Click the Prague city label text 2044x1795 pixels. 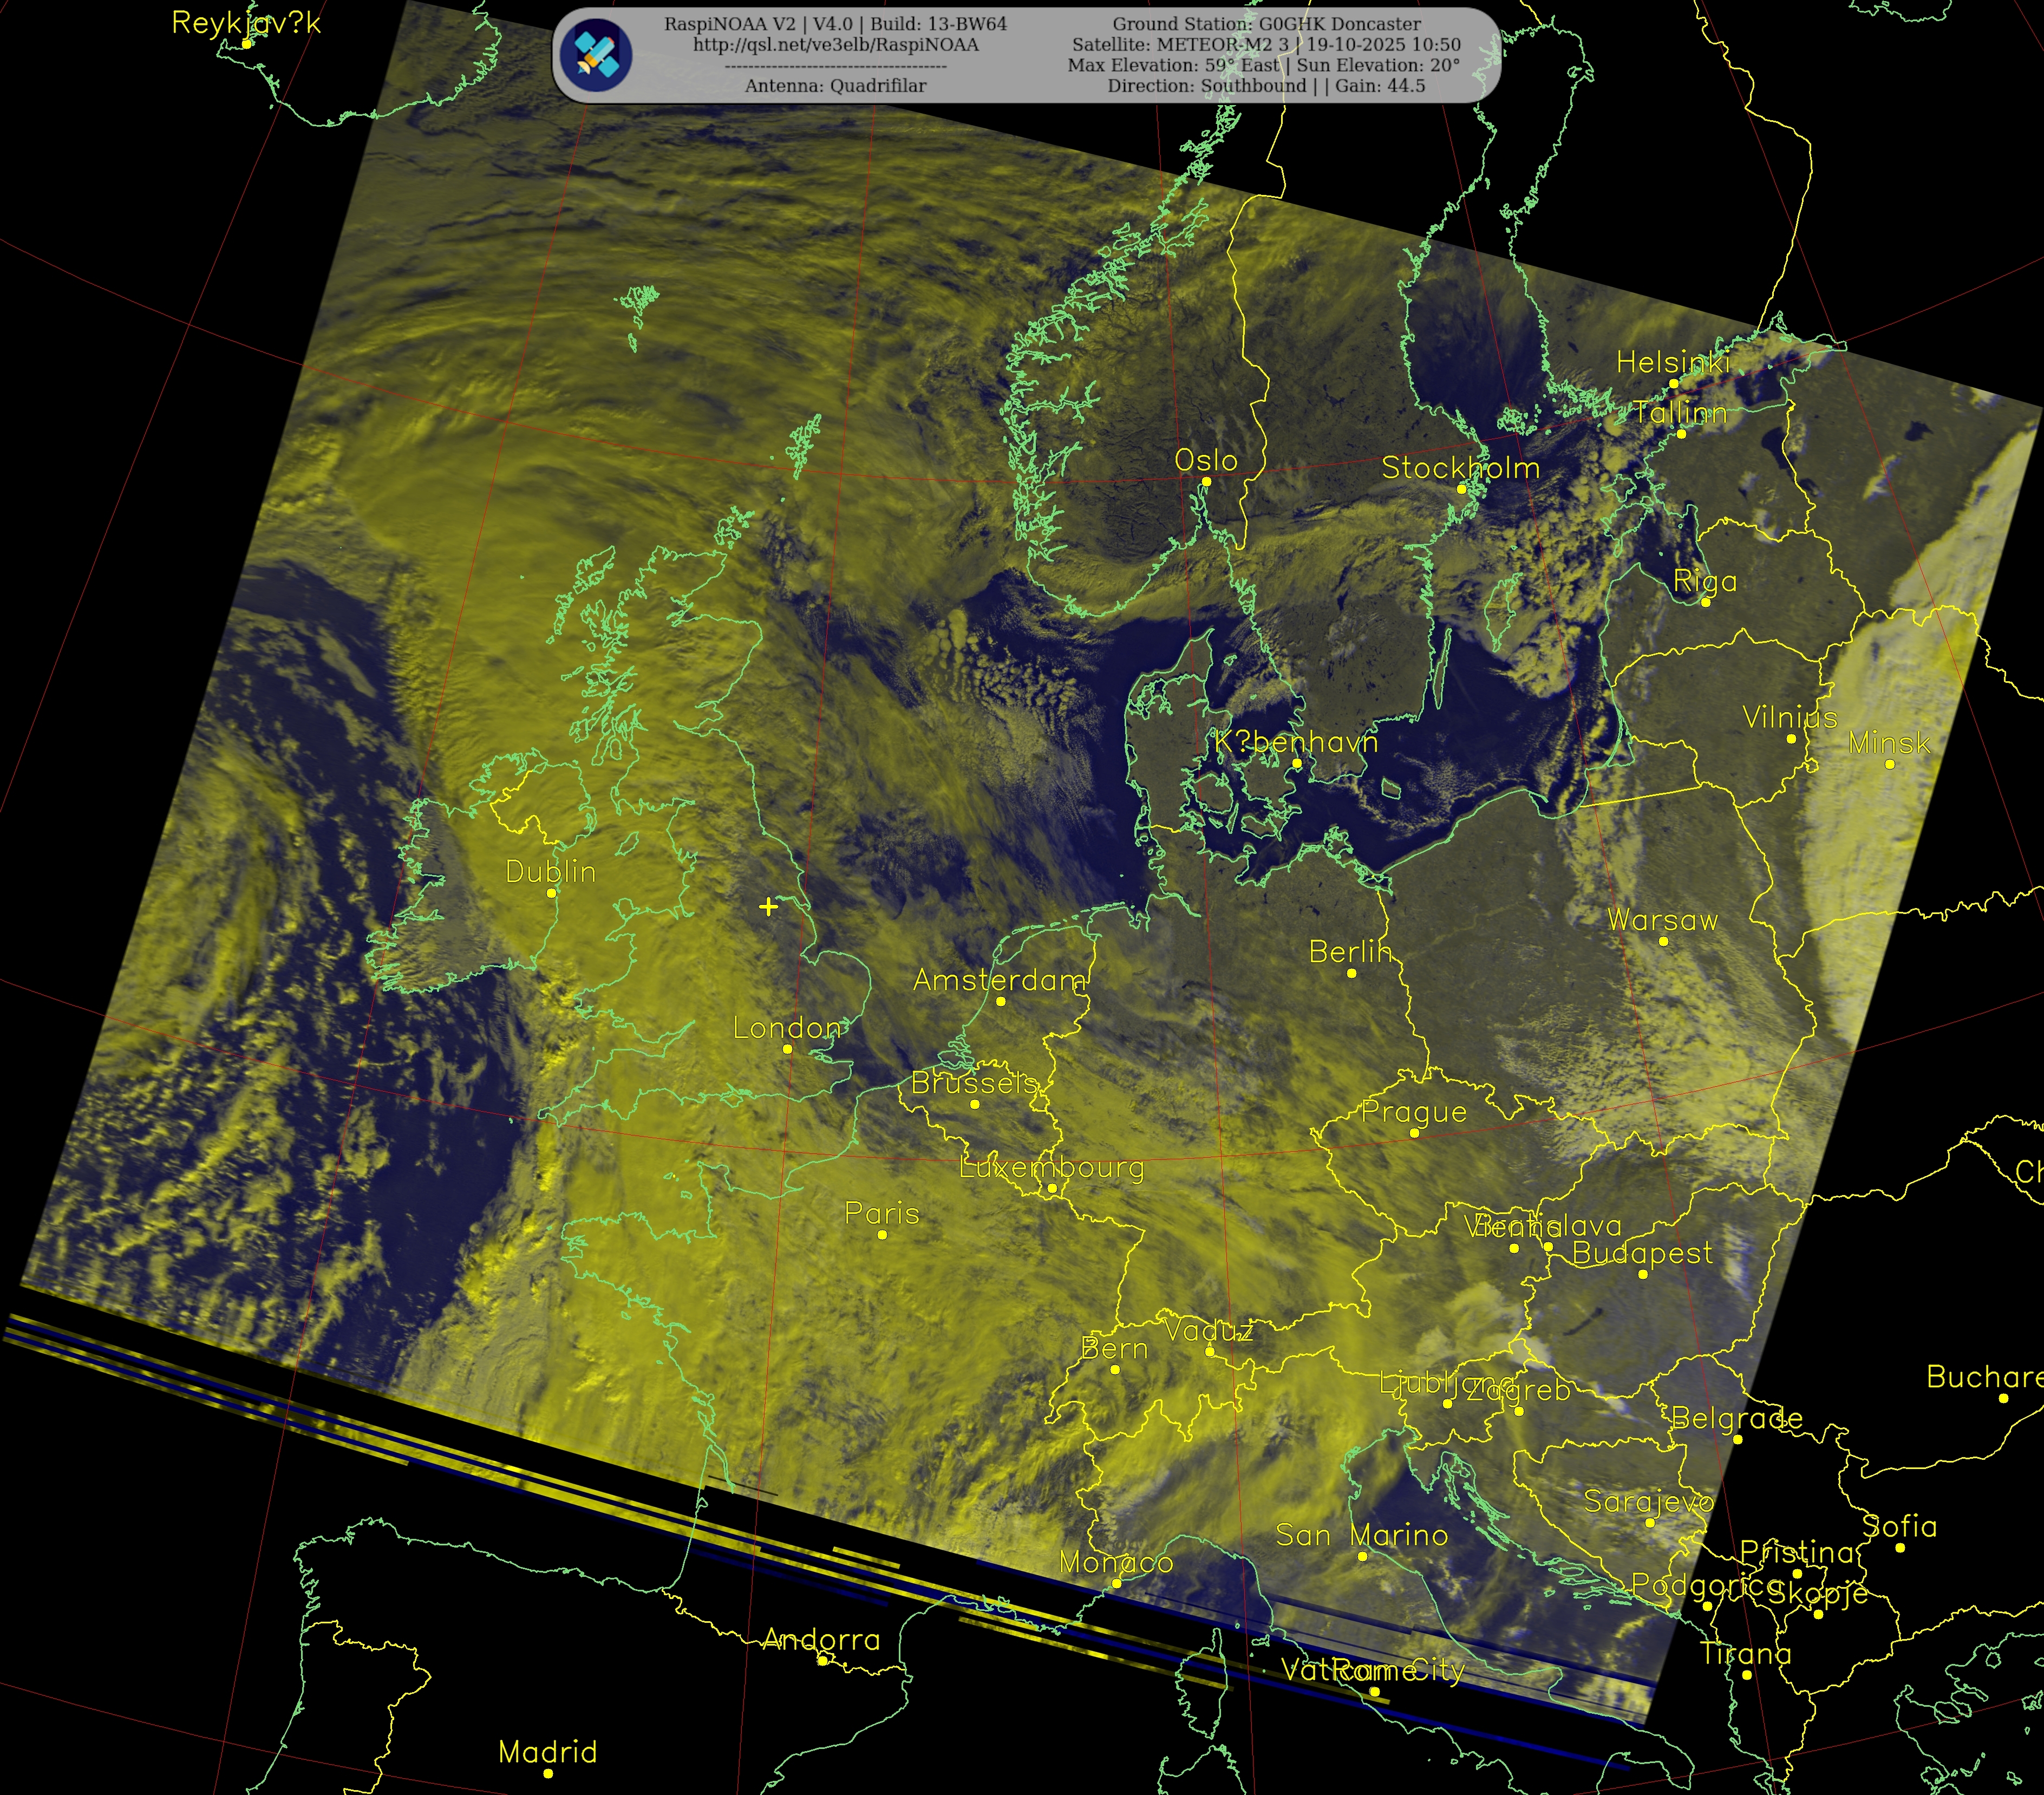pyautogui.click(x=1413, y=1112)
